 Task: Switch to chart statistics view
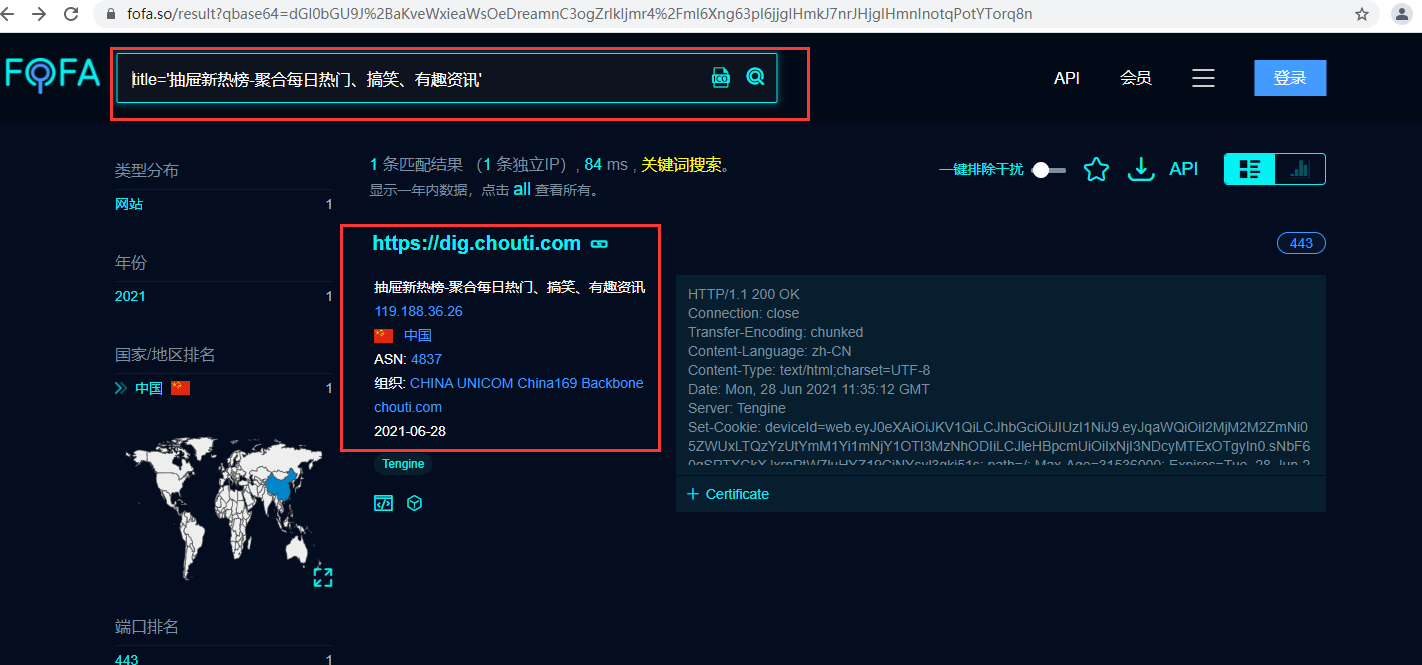[x=1300, y=169]
